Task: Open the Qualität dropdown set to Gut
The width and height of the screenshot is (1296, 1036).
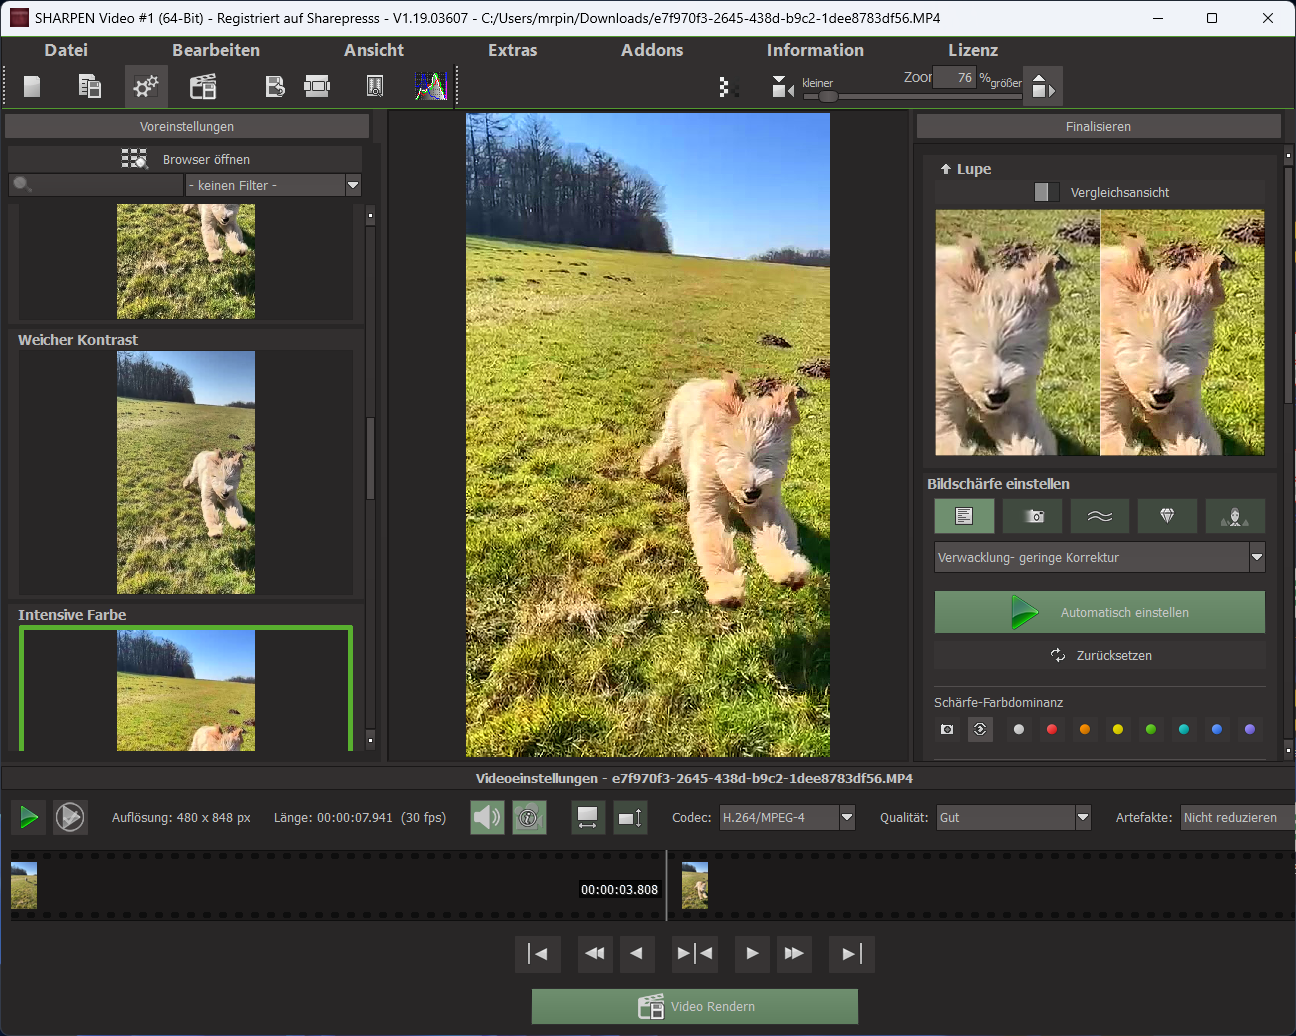Action: tap(1012, 817)
